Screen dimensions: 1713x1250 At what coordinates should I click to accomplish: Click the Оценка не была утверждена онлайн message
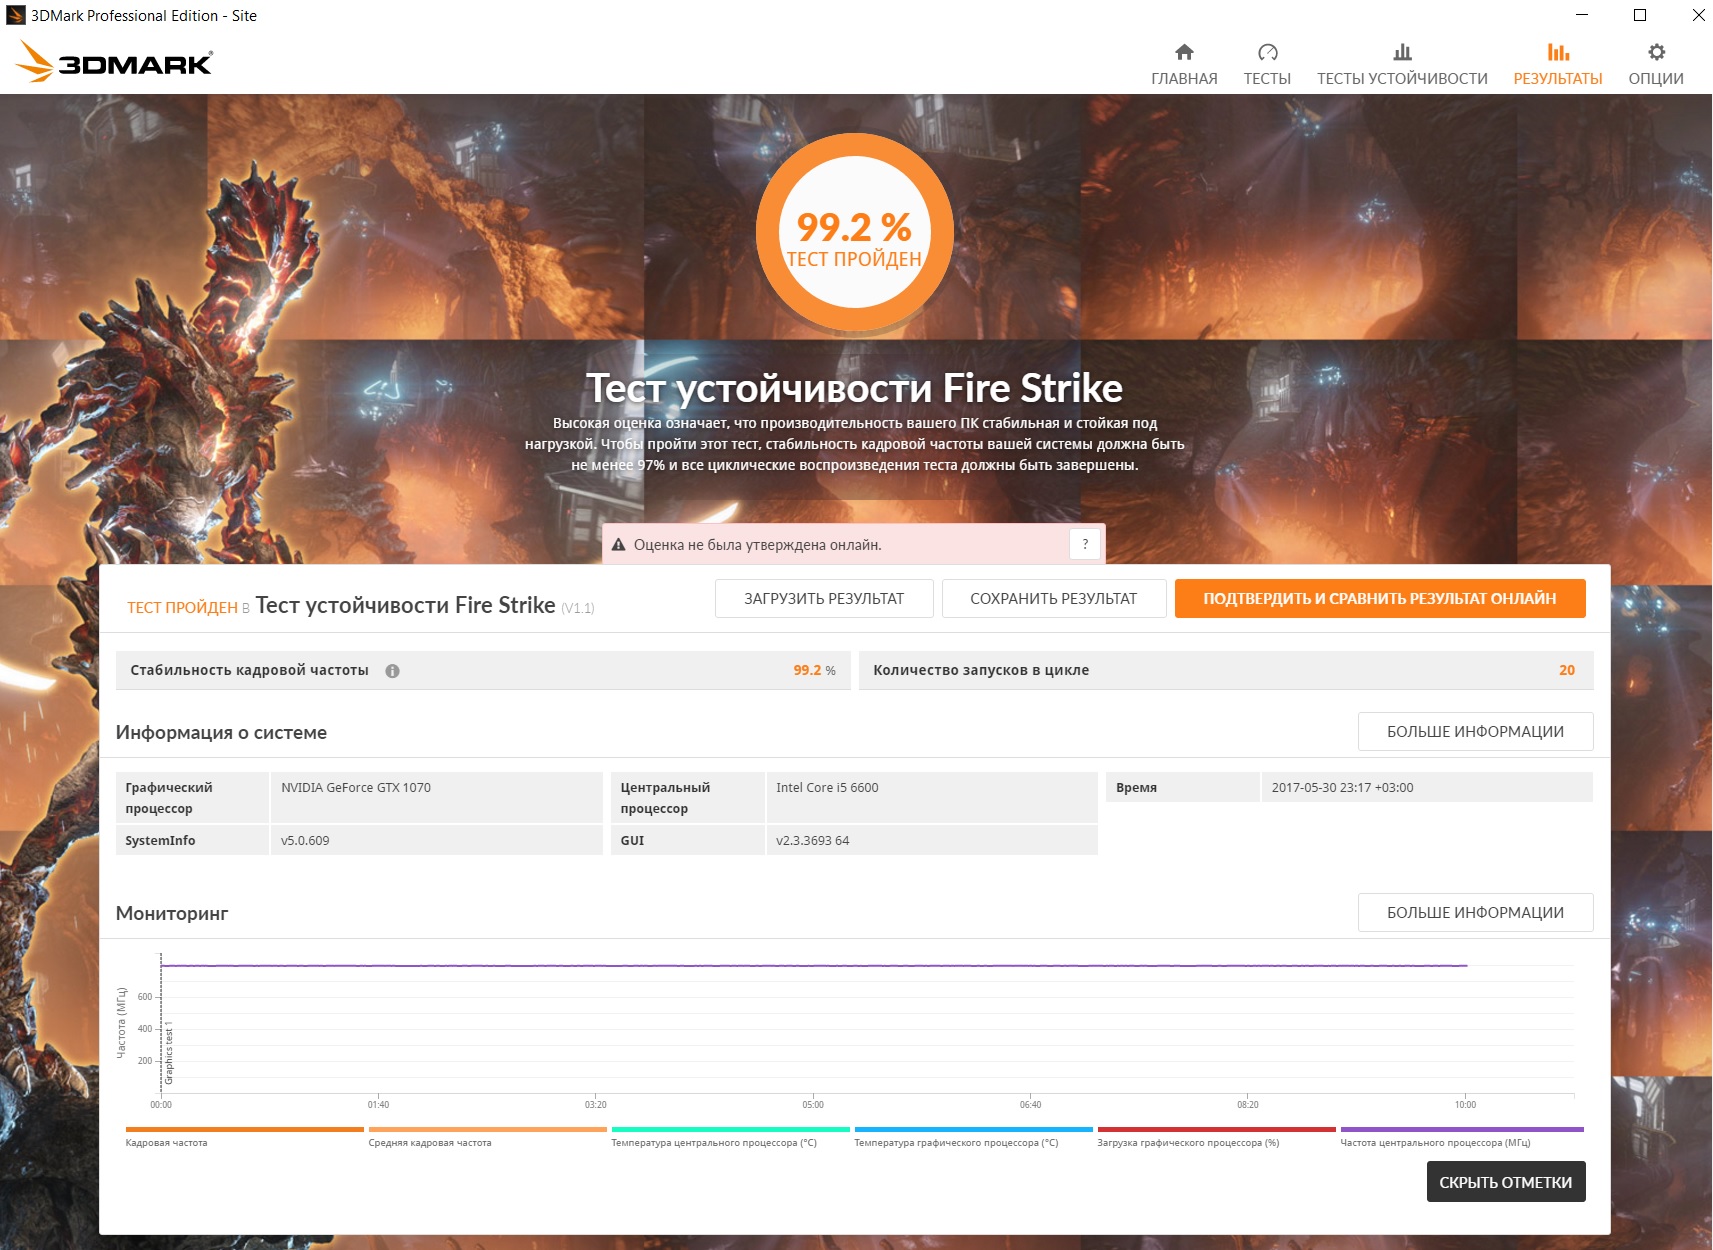point(757,545)
